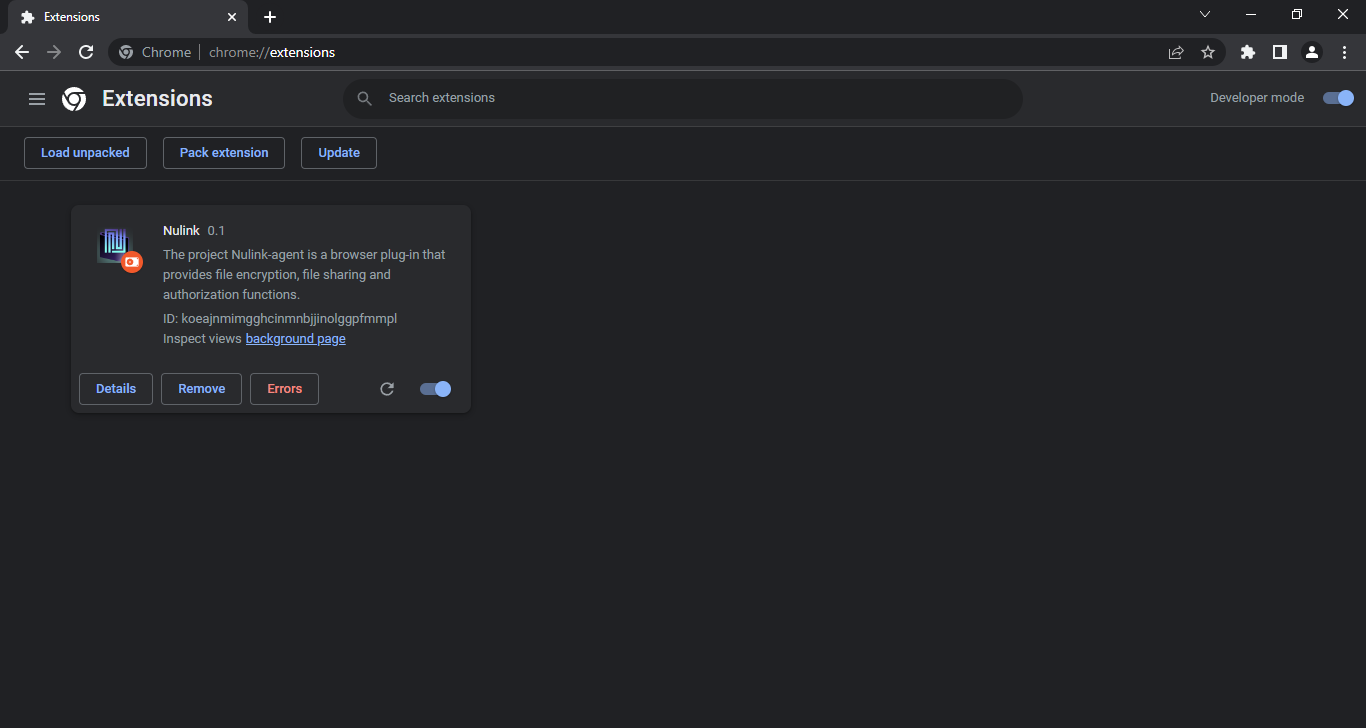Disable Developer mode toggle
Screen dimensions: 1366x728
(x=1338, y=98)
